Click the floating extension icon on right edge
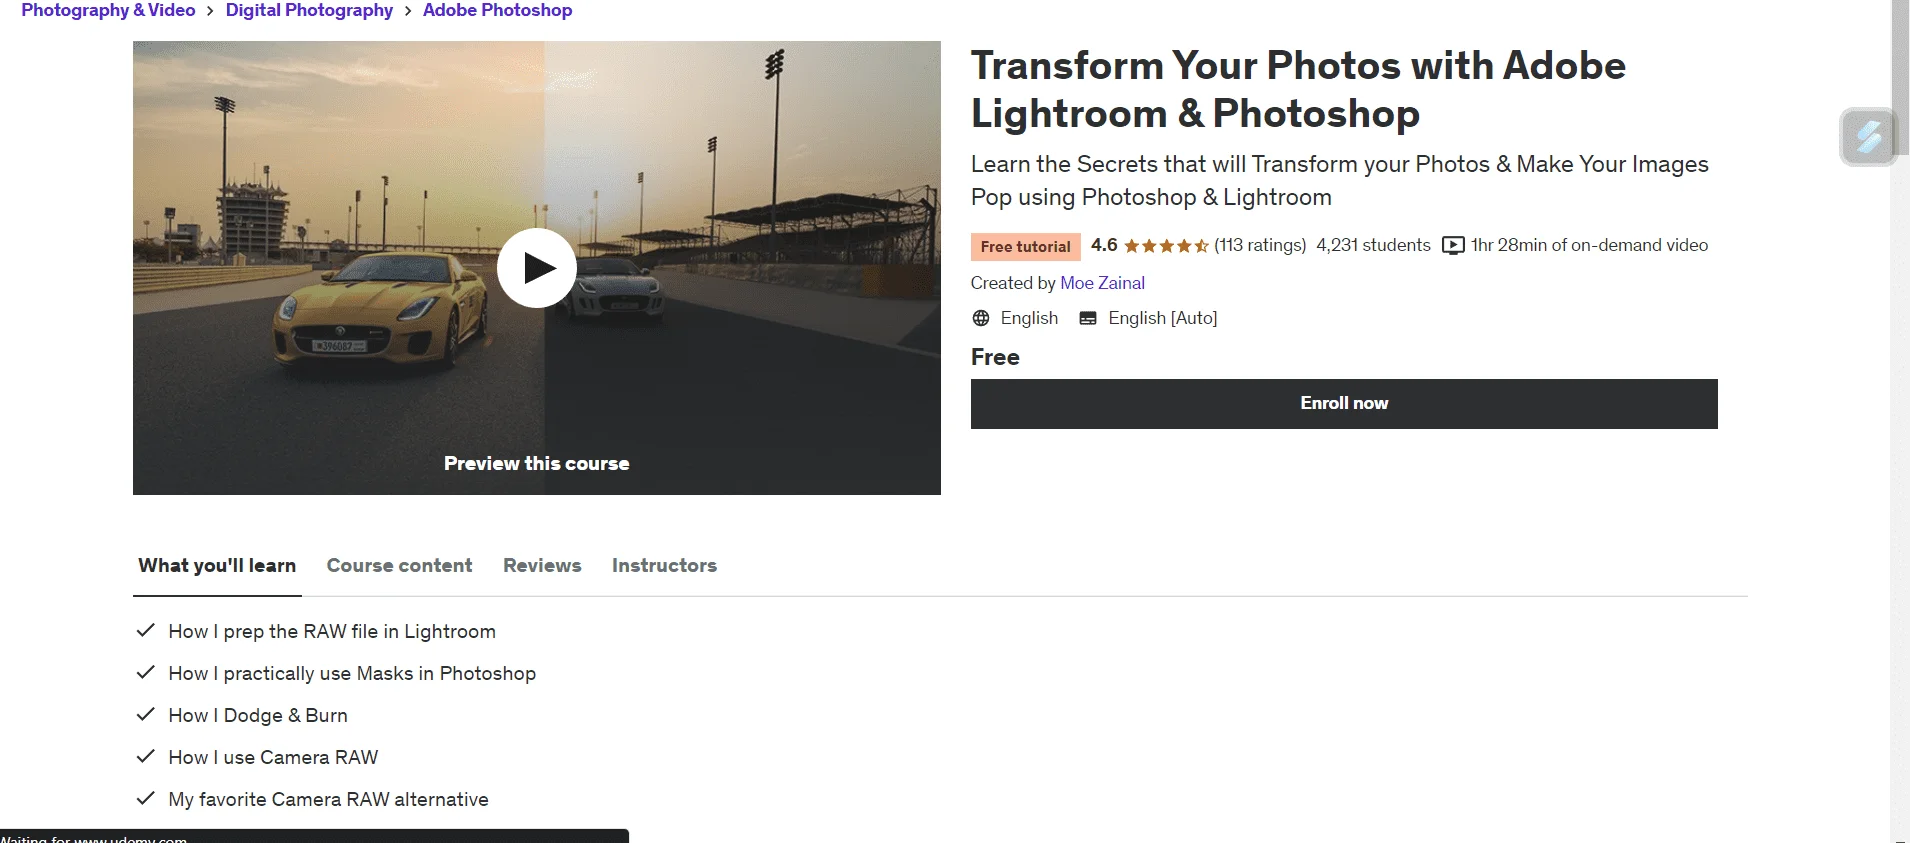The height and width of the screenshot is (843, 1910). 1868,136
